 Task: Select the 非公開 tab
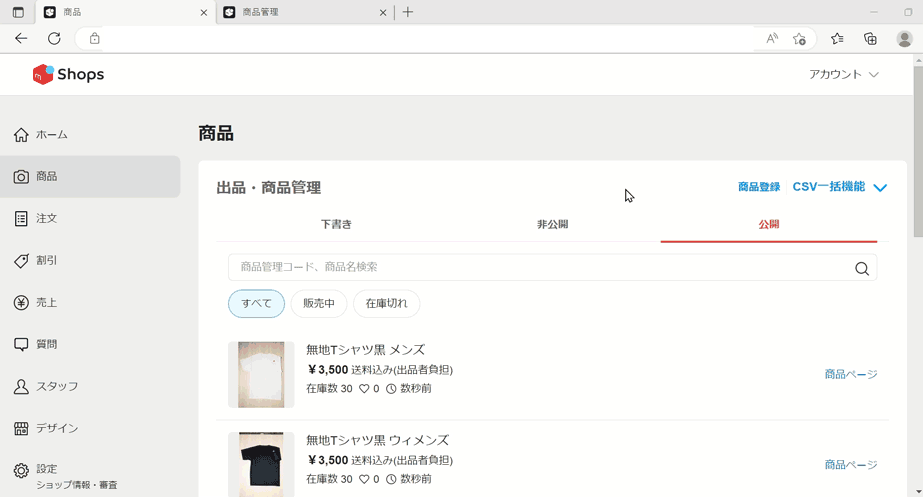click(x=552, y=224)
